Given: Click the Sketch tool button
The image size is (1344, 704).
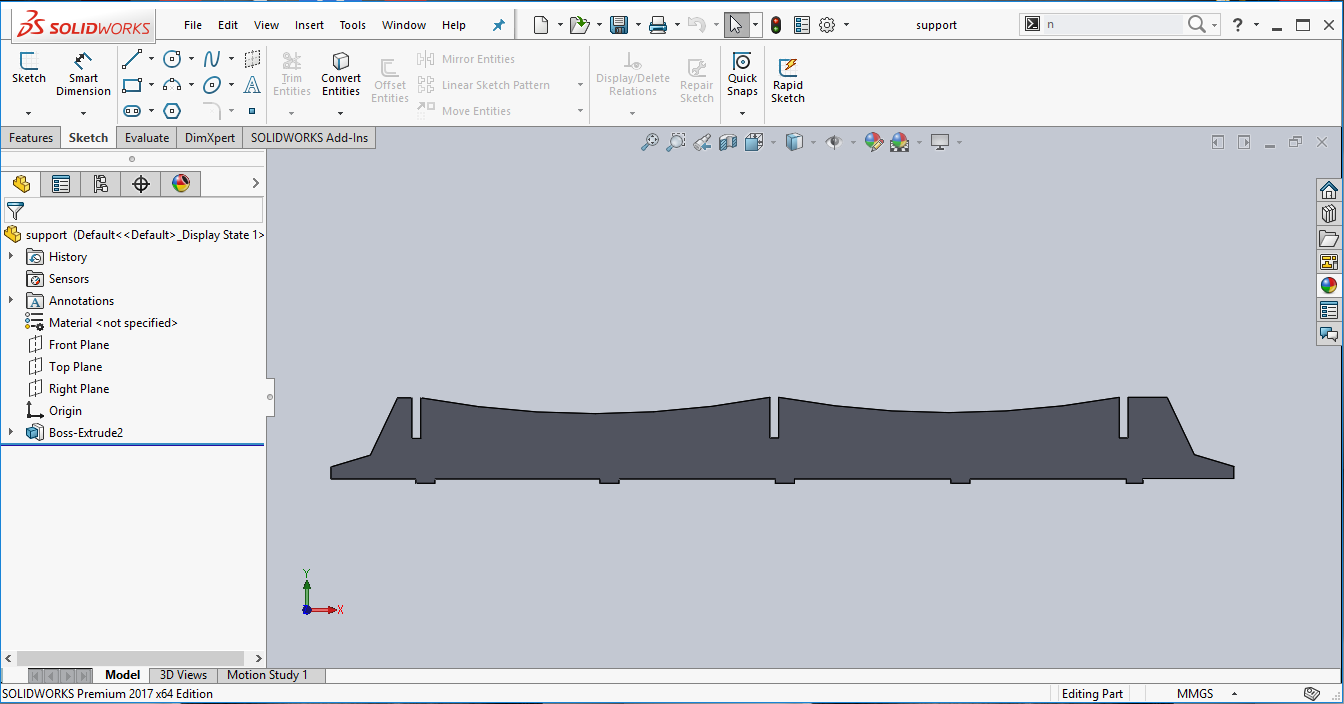Looking at the screenshot, I should point(28,68).
